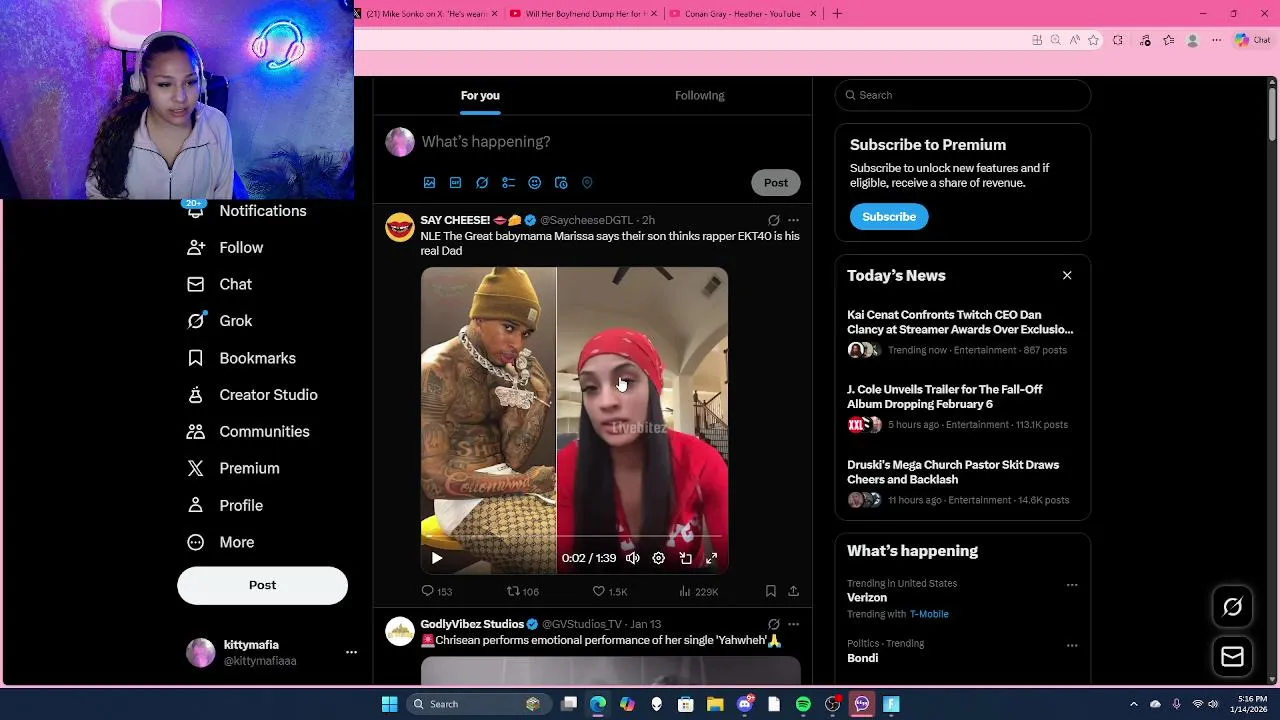This screenshot has height=720, width=1280.
Task: Switch to the Conan Gray Heather tab
Action: pyautogui.click(x=742, y=13)
